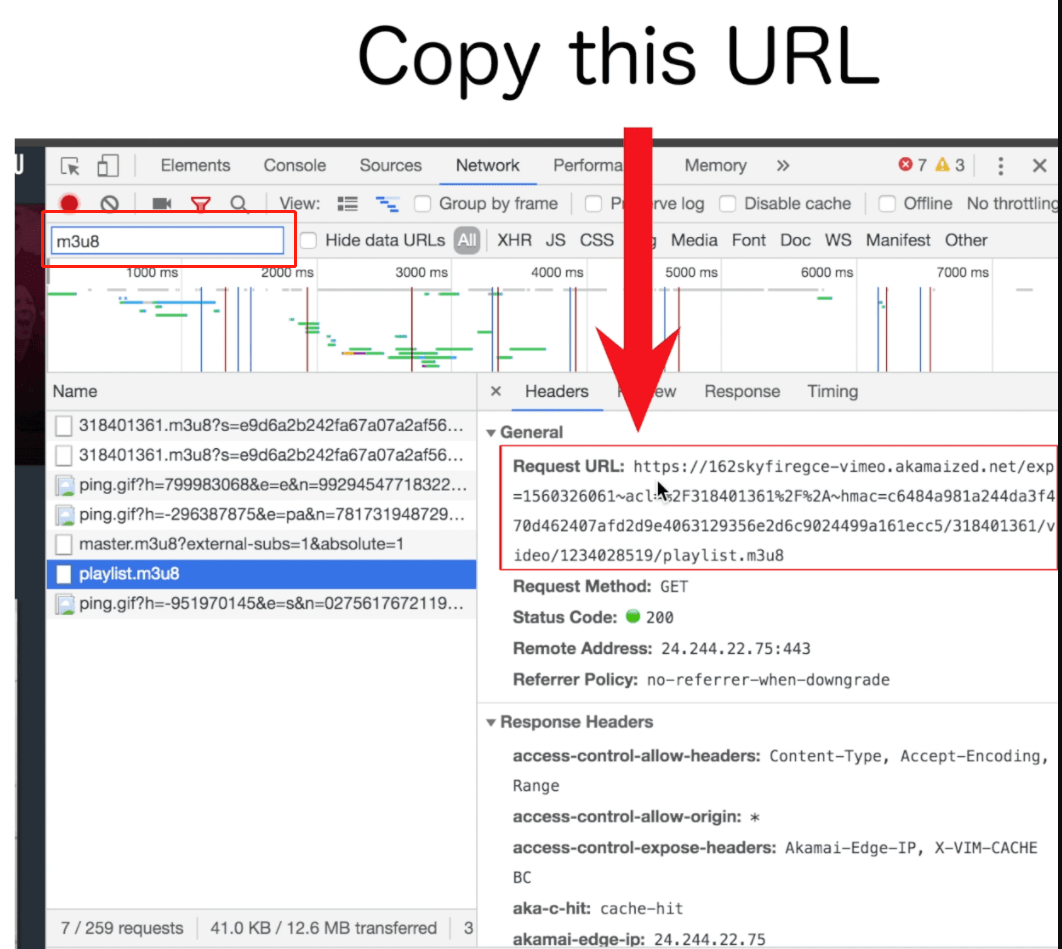Select master.m3u8?external-subs=1 request
1062x949 pixels.
(x=261, y=544)
